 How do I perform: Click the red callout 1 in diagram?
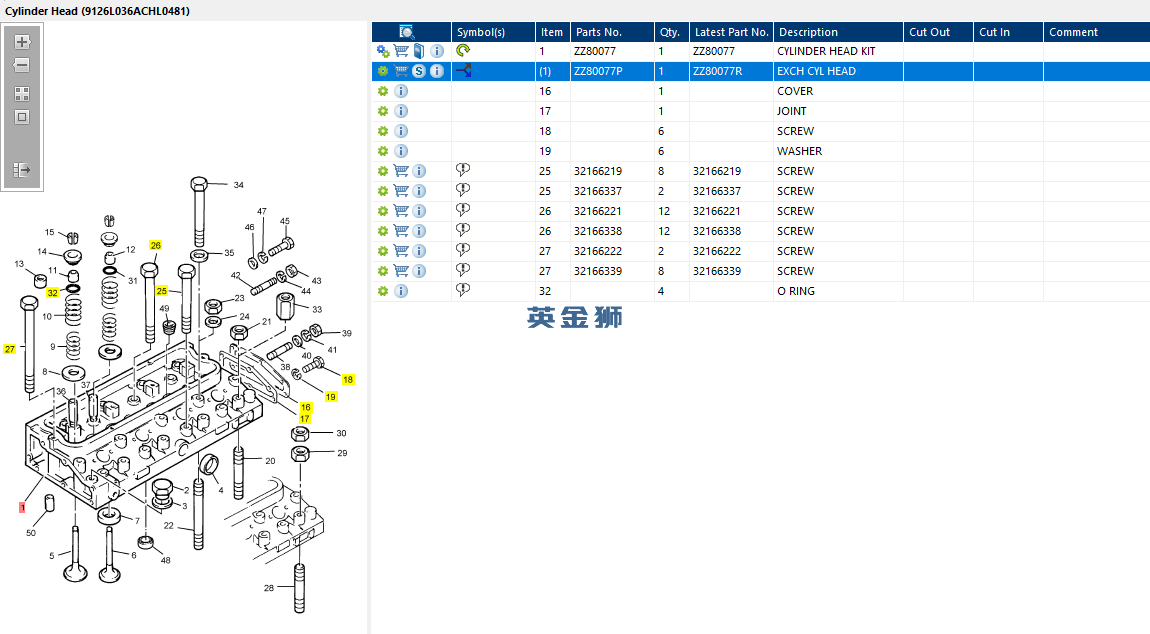tap(22, 507)
